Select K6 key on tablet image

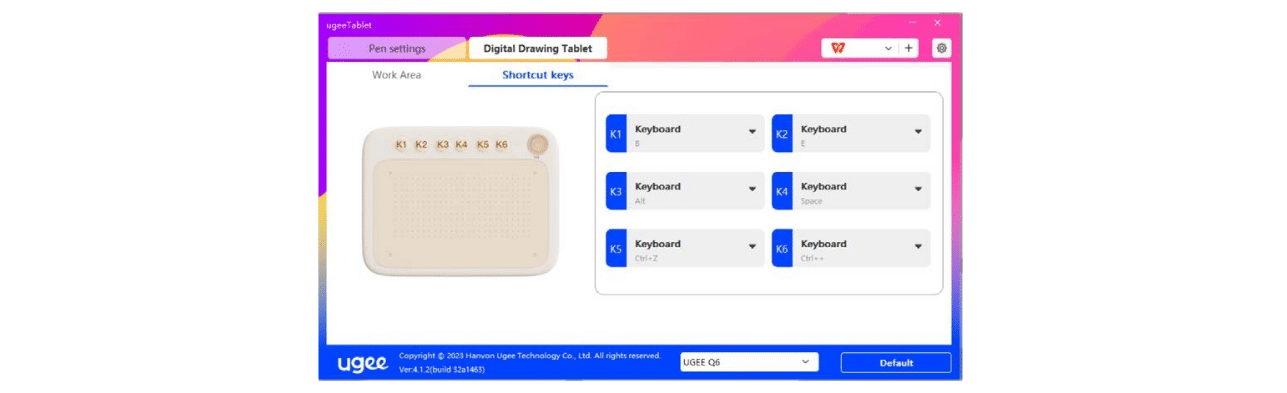502,144
